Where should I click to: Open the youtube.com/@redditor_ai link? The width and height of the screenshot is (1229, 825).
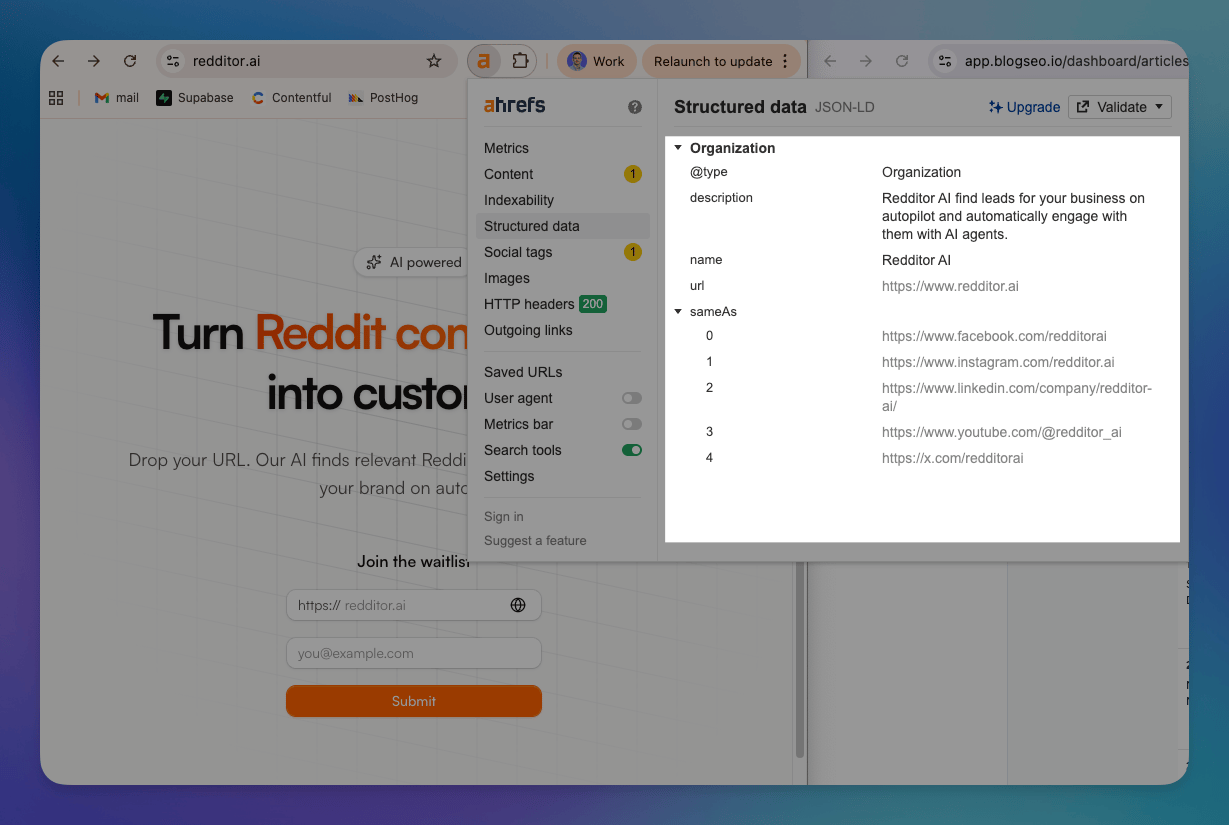point(1002,432)
